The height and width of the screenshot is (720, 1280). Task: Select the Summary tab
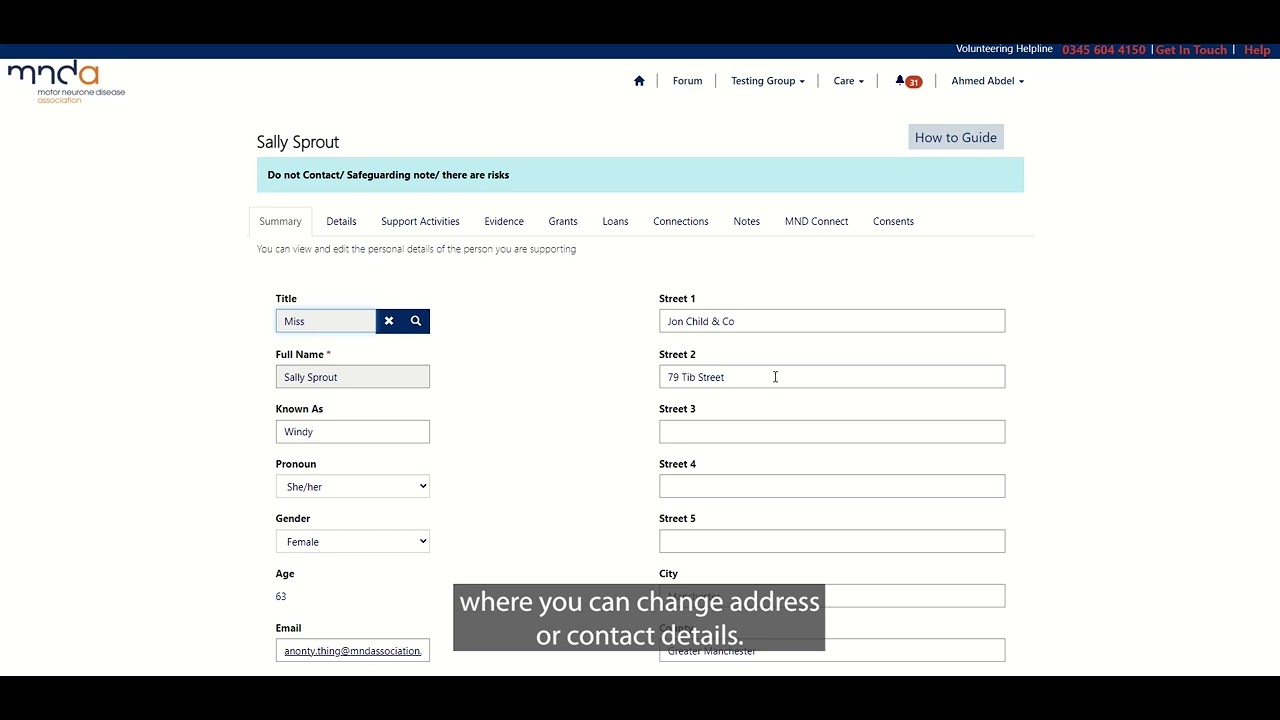point(280,221)
